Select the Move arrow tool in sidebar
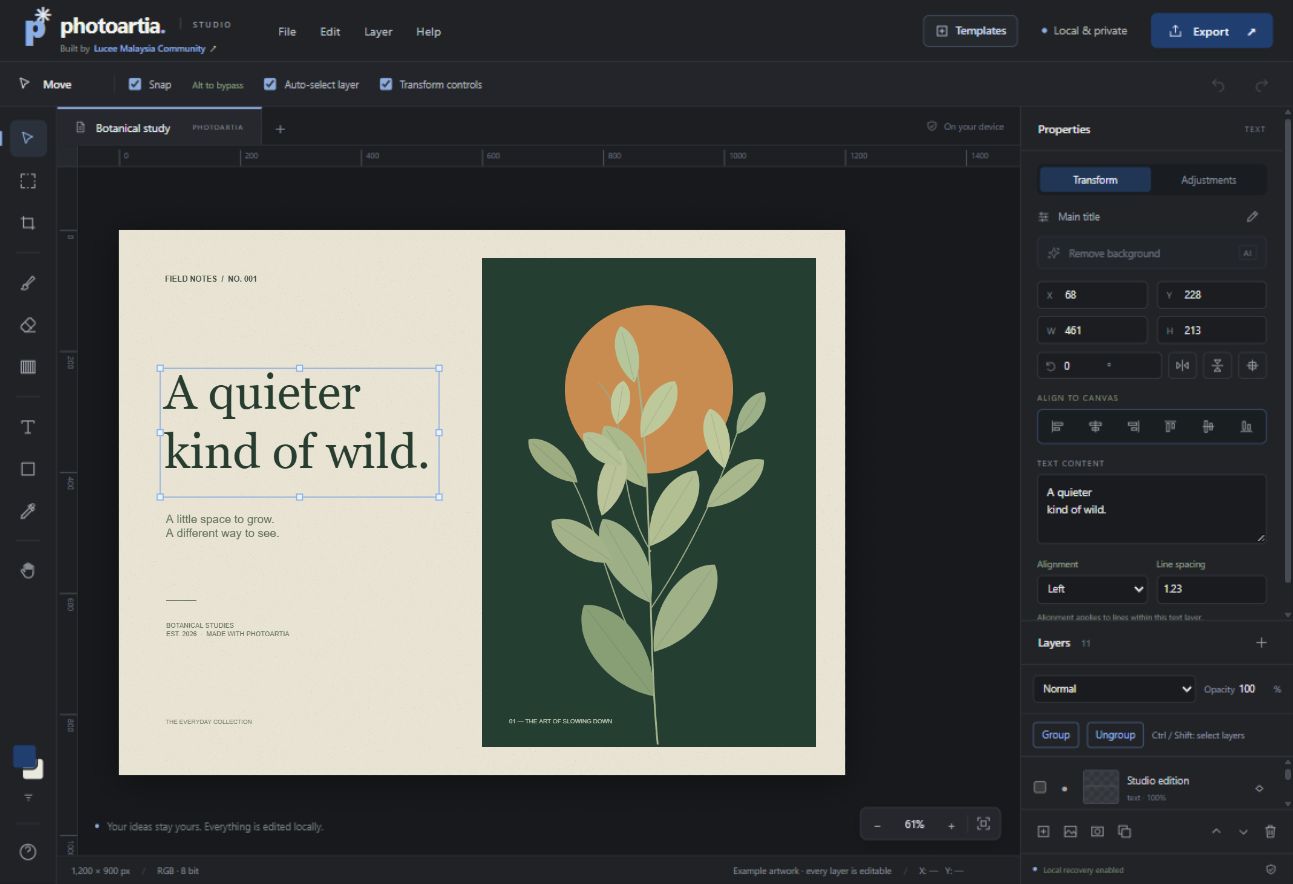This screenshot has width=1293, height=884. coord(28,138)
